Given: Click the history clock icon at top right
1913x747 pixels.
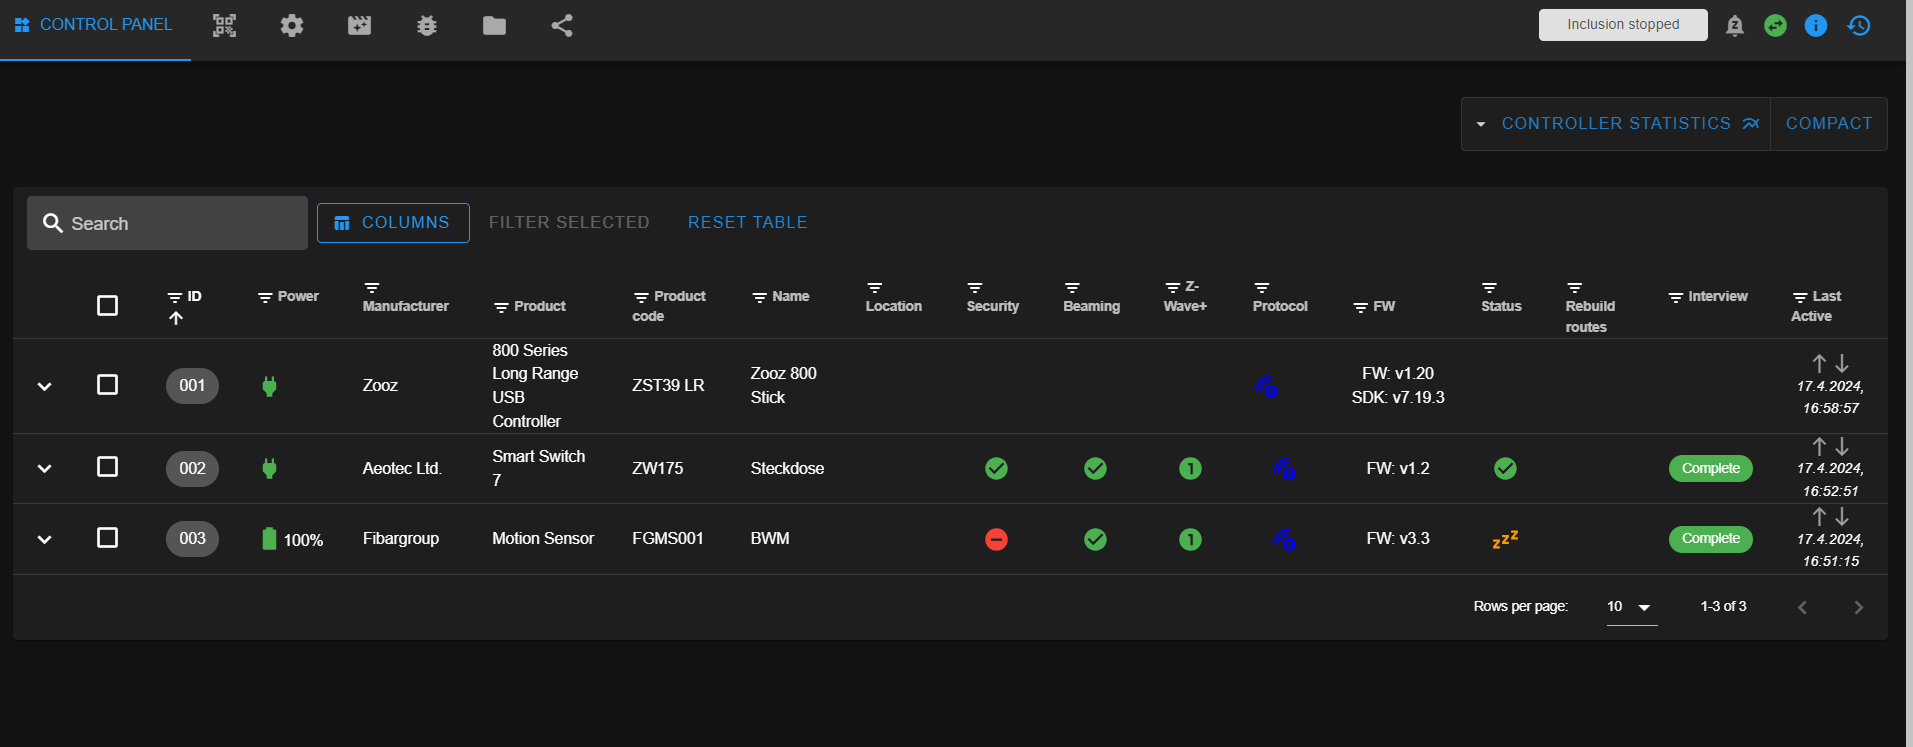Looking at the screenshot, I should click(x=1859, y=26).
